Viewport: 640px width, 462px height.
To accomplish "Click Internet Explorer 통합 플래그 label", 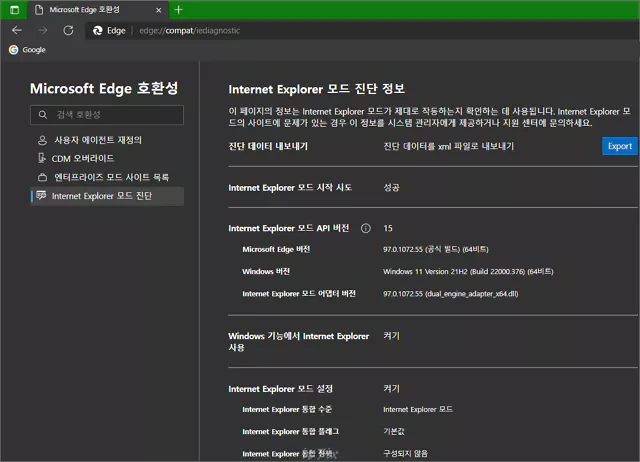I will [291, 431].
